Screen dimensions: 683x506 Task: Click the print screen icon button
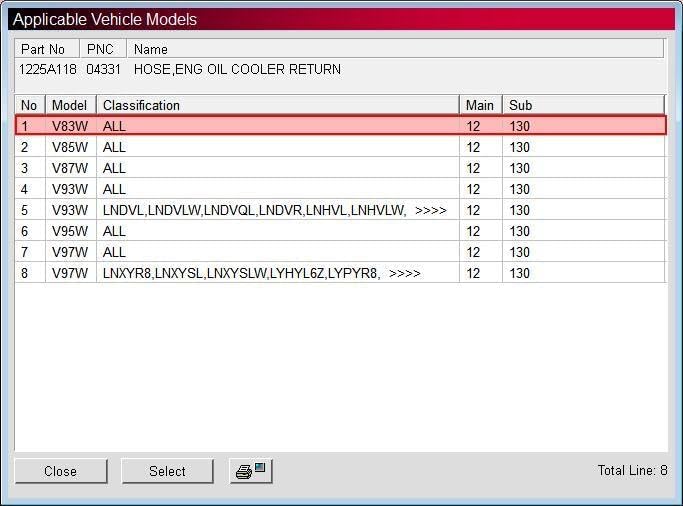(251, 471)
